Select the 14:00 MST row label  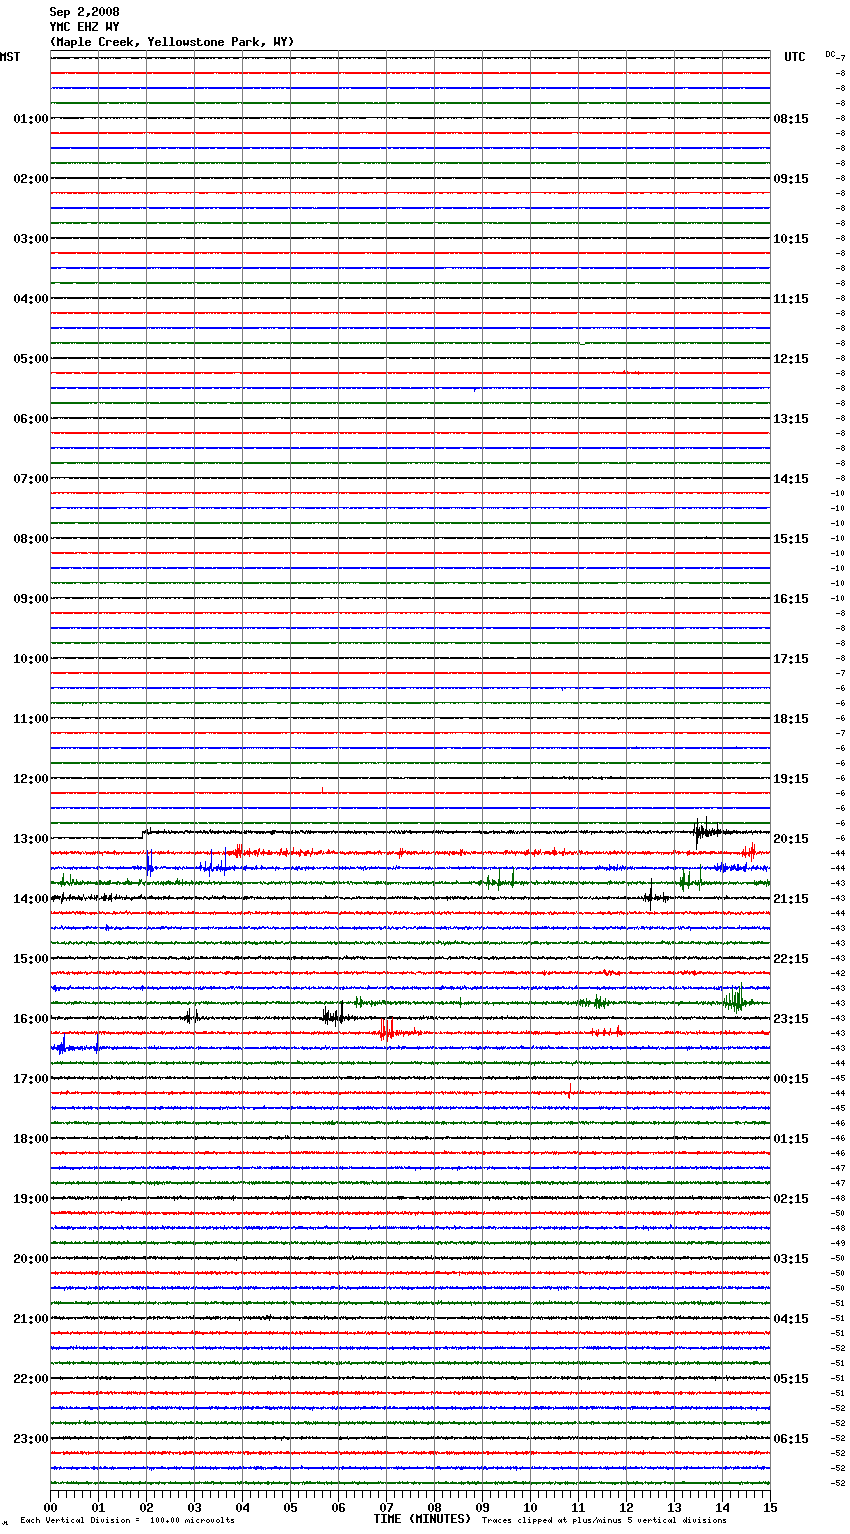[31, 899]
